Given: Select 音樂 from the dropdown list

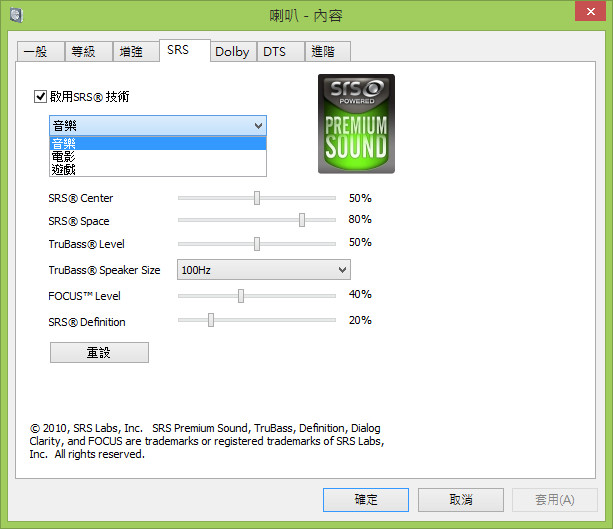Looking at the screenshot, I should (158, 143).
